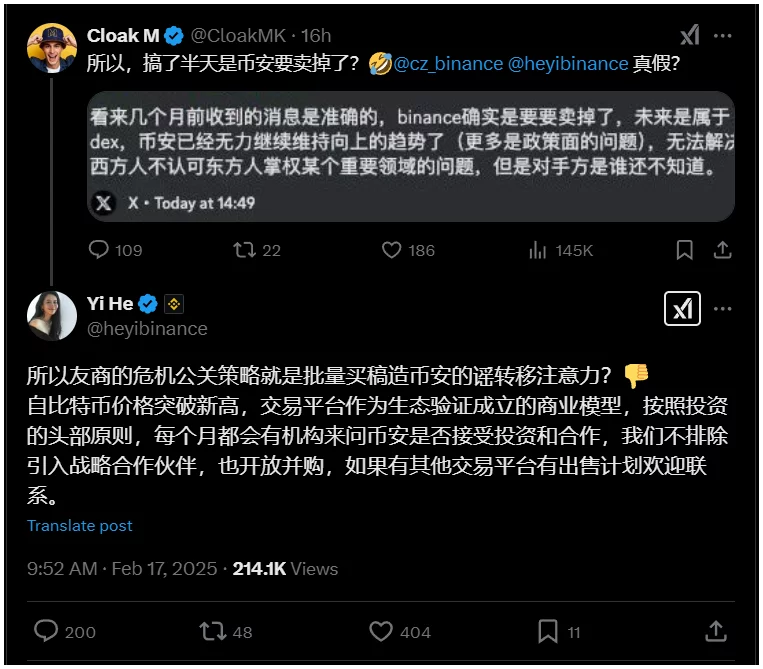Repost Cloak M's post with 22 reposts
The image size is (763, 669).
pos(256,250)
